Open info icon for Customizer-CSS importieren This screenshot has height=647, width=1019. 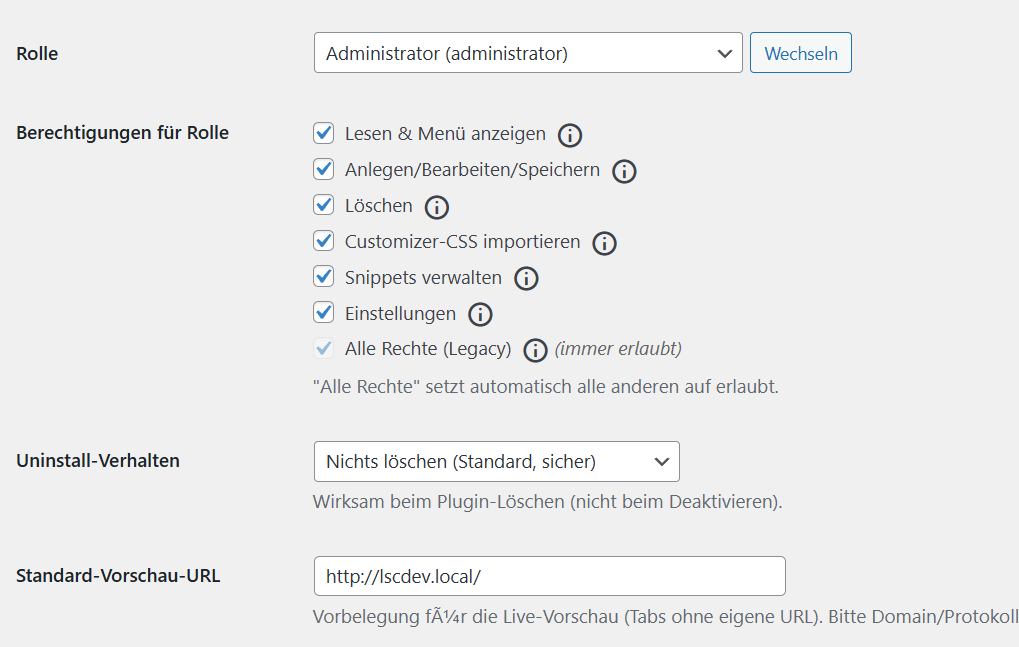(x=604, y=243)
